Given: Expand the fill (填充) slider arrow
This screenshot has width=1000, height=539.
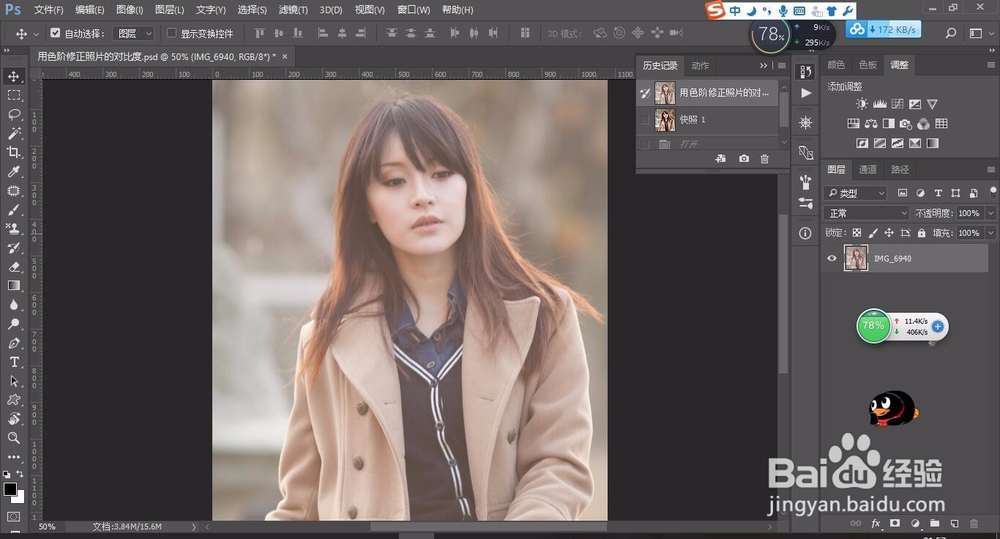Looking at the screenshot, I should (990, 233).
